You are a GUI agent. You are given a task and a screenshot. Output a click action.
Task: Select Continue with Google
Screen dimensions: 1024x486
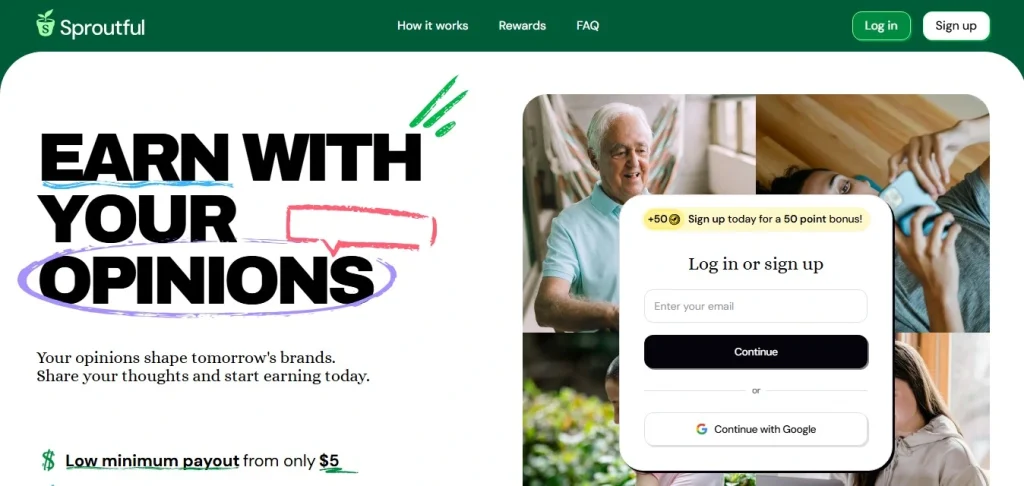[x=756, y=429]
